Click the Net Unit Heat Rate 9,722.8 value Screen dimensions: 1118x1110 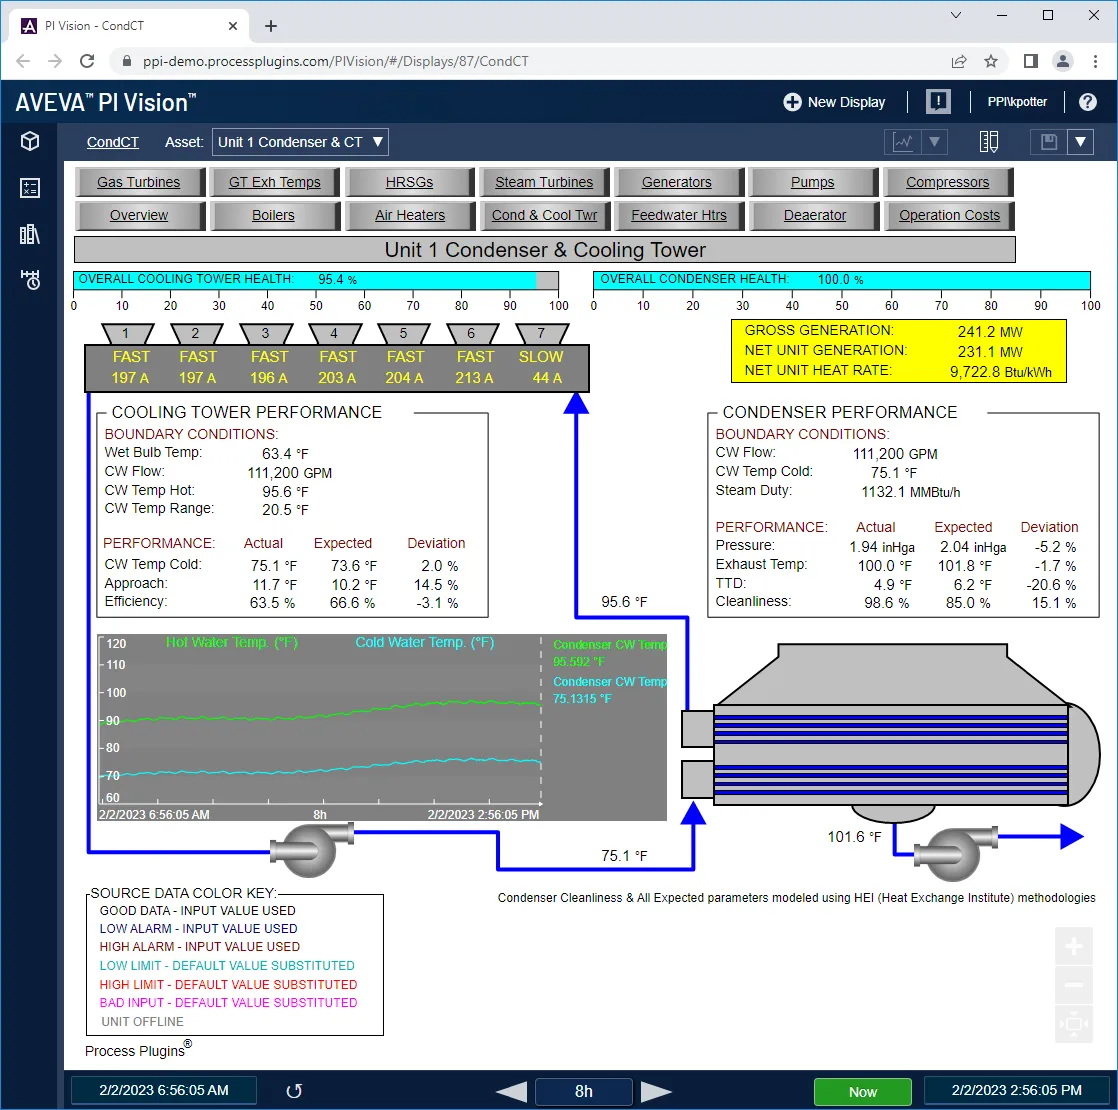point(1000,371)
